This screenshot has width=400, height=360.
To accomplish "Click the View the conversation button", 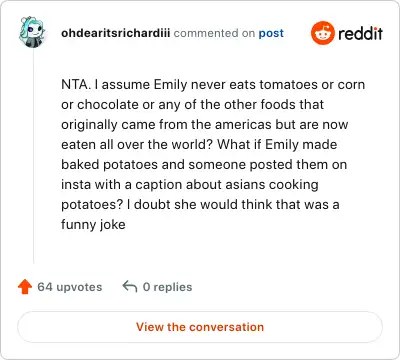I will tap(200, 327).
